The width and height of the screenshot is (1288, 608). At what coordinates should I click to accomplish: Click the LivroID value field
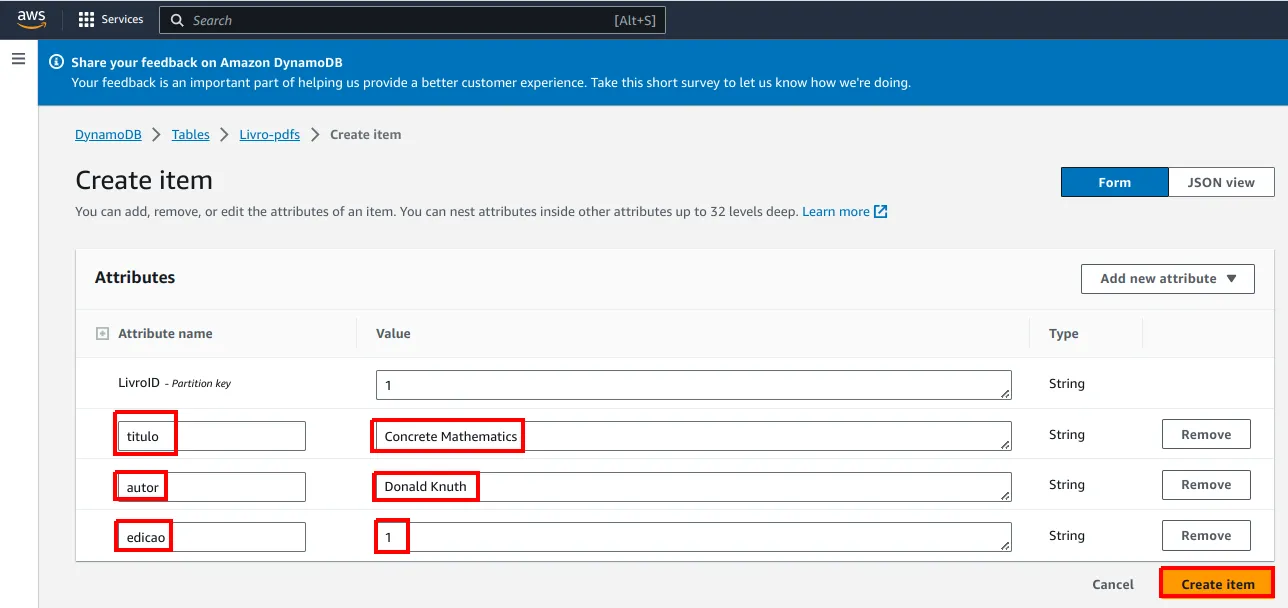point(694,385)
